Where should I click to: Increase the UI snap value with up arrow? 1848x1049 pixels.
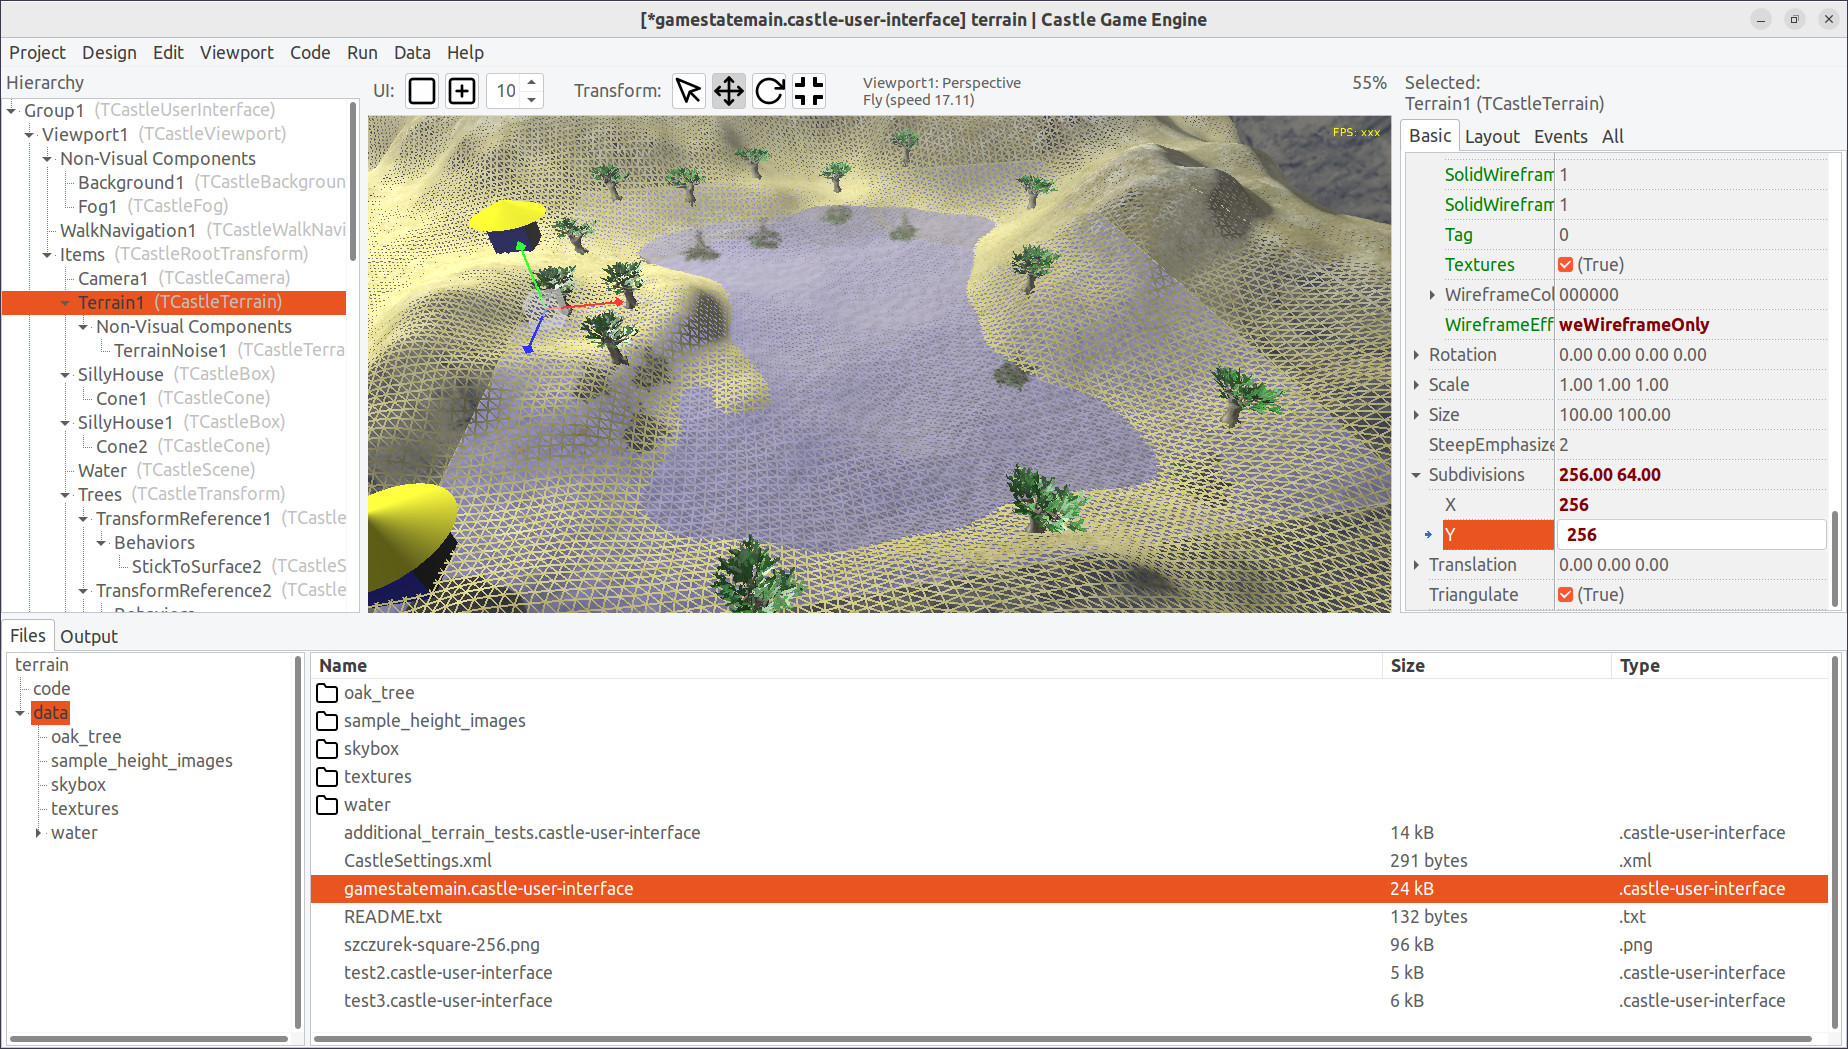point(532,83)
